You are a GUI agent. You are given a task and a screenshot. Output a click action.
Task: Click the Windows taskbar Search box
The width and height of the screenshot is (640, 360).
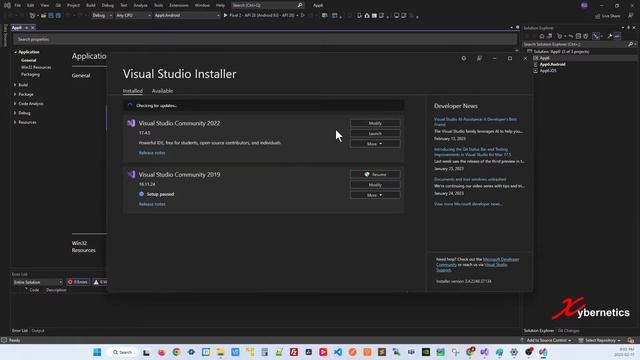[122, 352]
